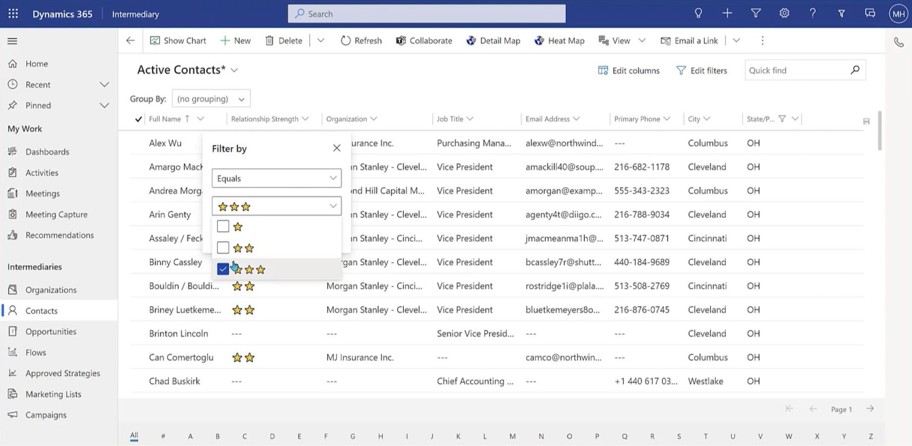
Task: Click Dynamics 365 brand label
Action: click(x=62, y=14)
